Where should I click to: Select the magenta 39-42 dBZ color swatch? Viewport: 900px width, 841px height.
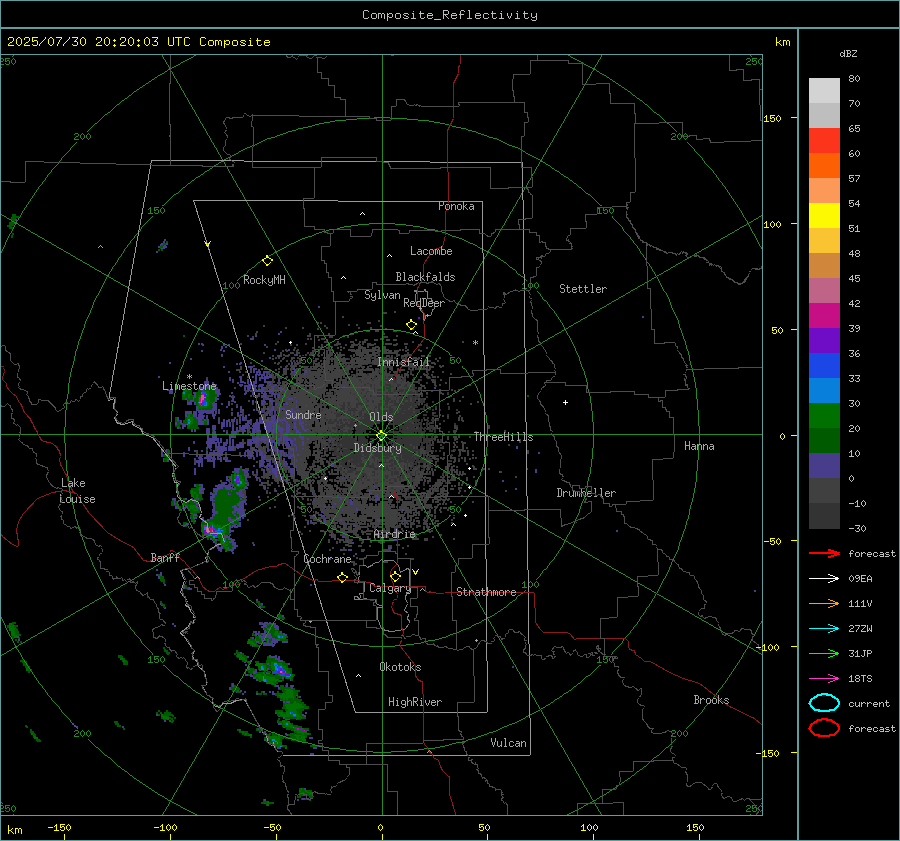pos(824,316)
